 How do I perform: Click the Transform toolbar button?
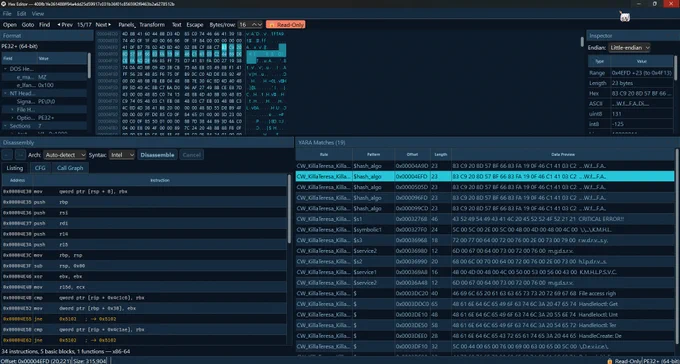point(152,25)
